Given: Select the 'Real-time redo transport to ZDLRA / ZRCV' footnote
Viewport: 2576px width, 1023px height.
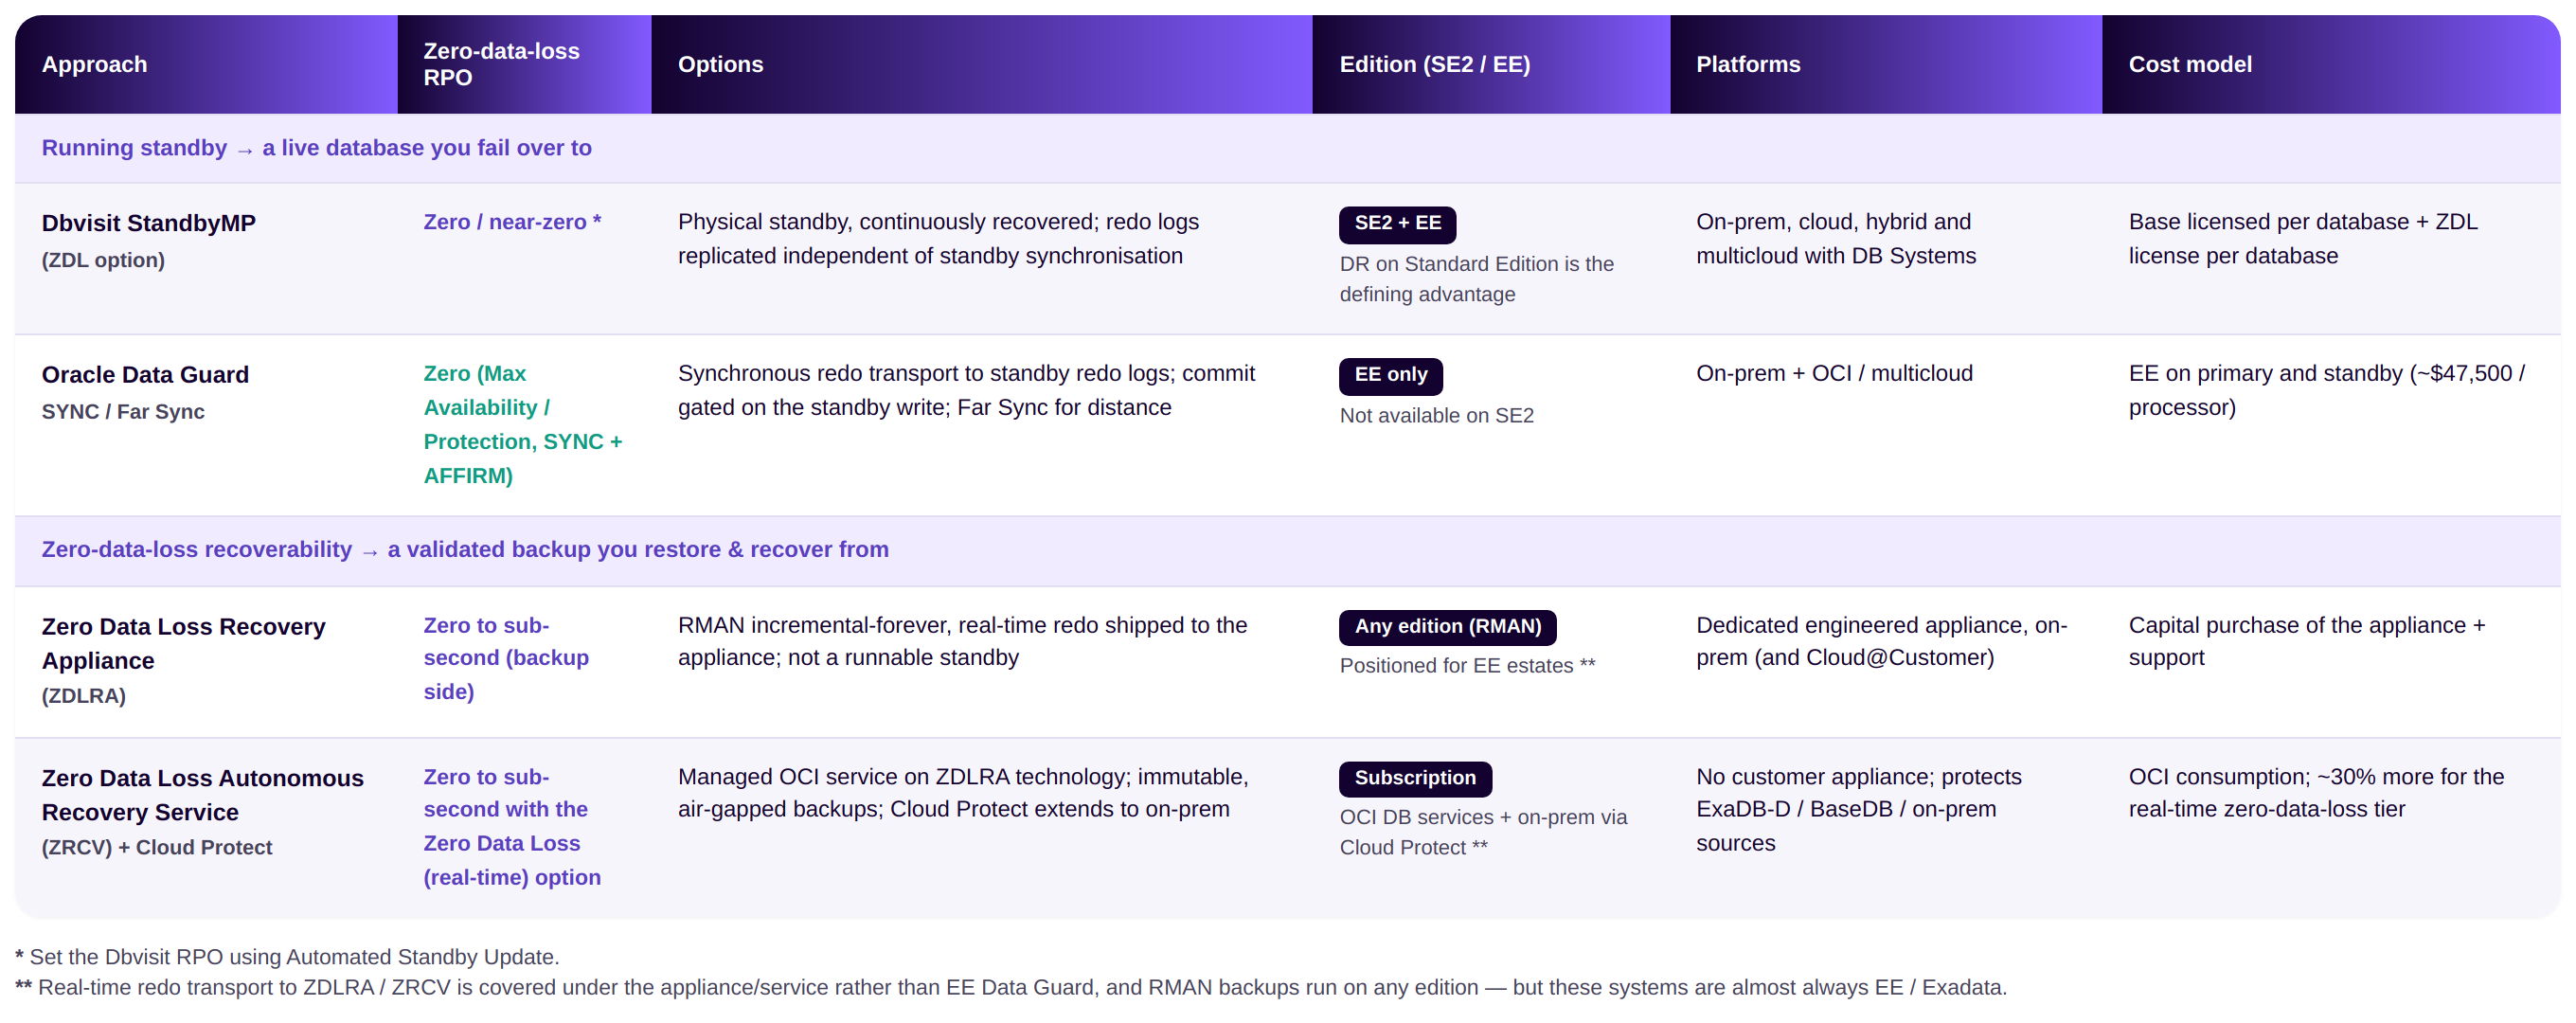Looking at the screenshot, I should tap(1011, 988).
